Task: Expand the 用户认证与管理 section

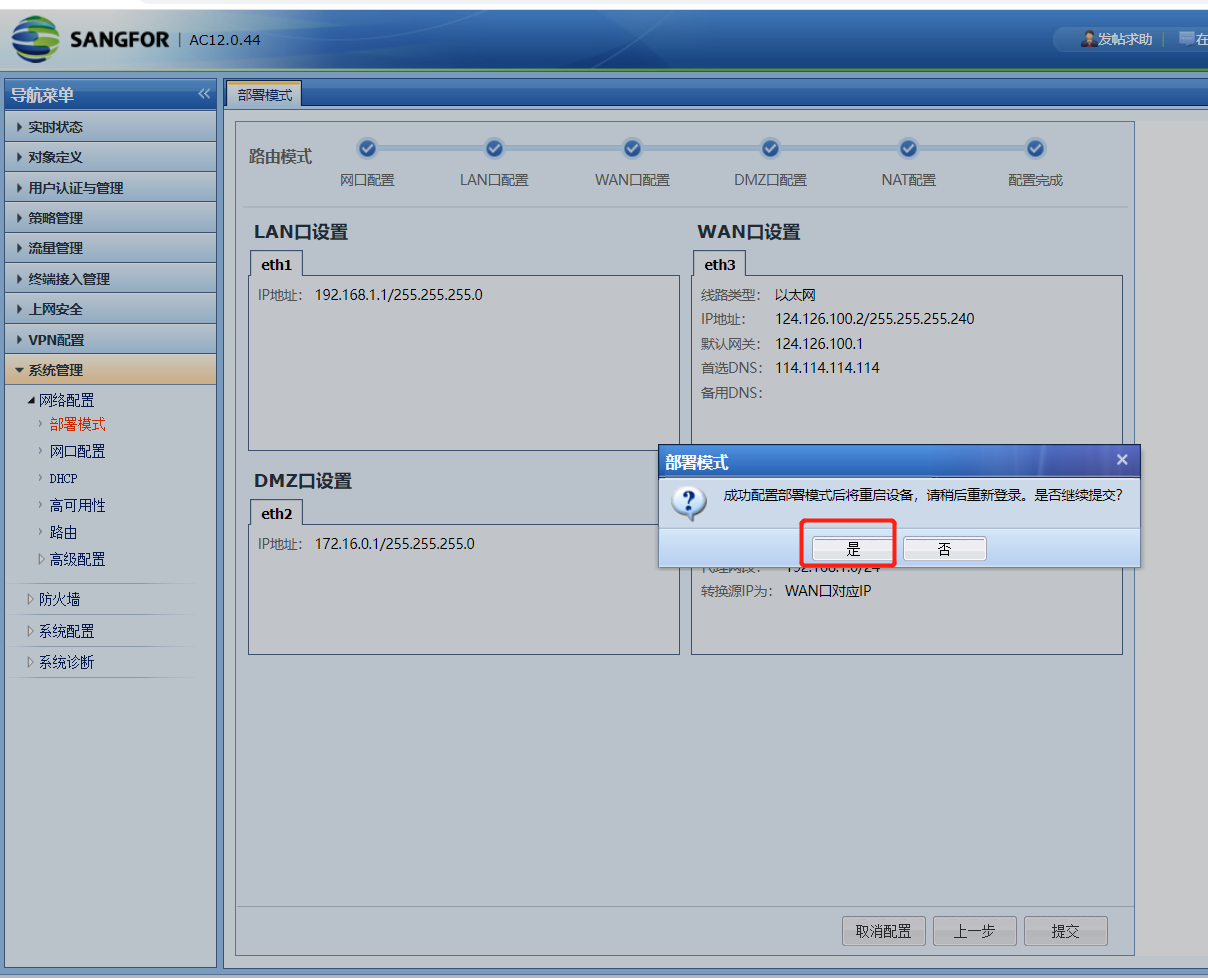Action: pyautogui.click(x=76, y=188)
